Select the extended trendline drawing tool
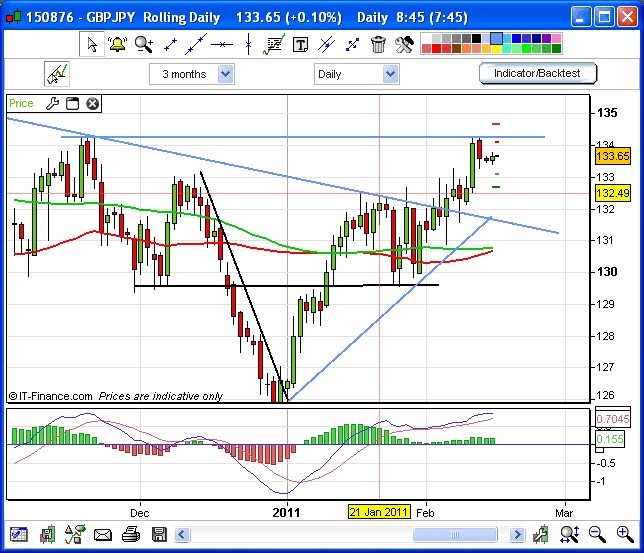Screen dimensions: 644x553 click(196, 44)
